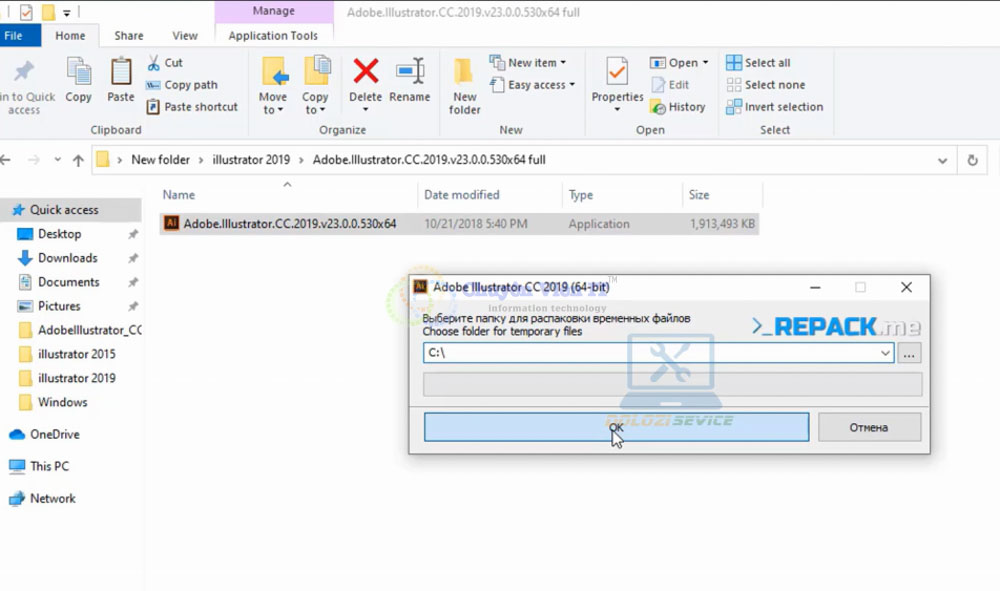This screenshot has width=1000, height=591.
Task: Open the Share ribbon tab
Action: pyautogui.click(x=128, y=35)
